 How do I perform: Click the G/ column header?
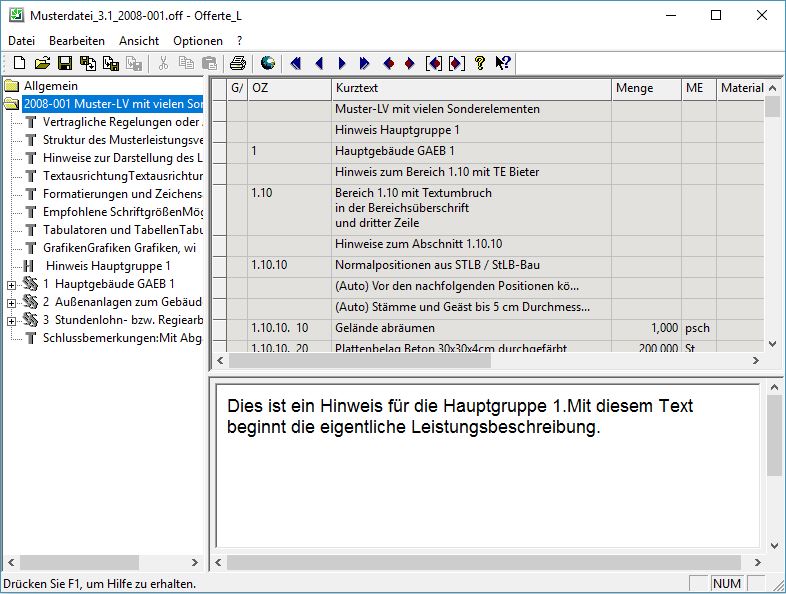coord(237,88)
